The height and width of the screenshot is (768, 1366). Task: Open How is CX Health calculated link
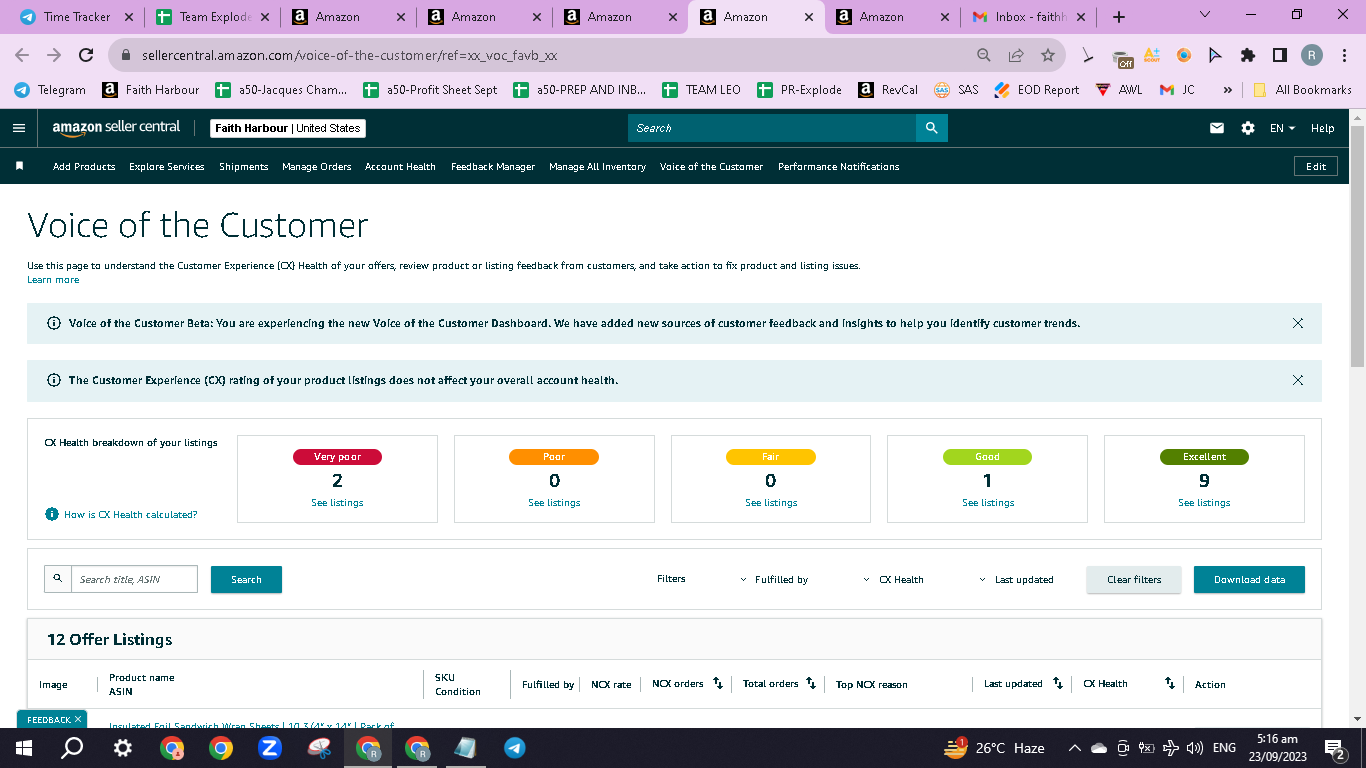pyautogui.click(x=131, y=515)
